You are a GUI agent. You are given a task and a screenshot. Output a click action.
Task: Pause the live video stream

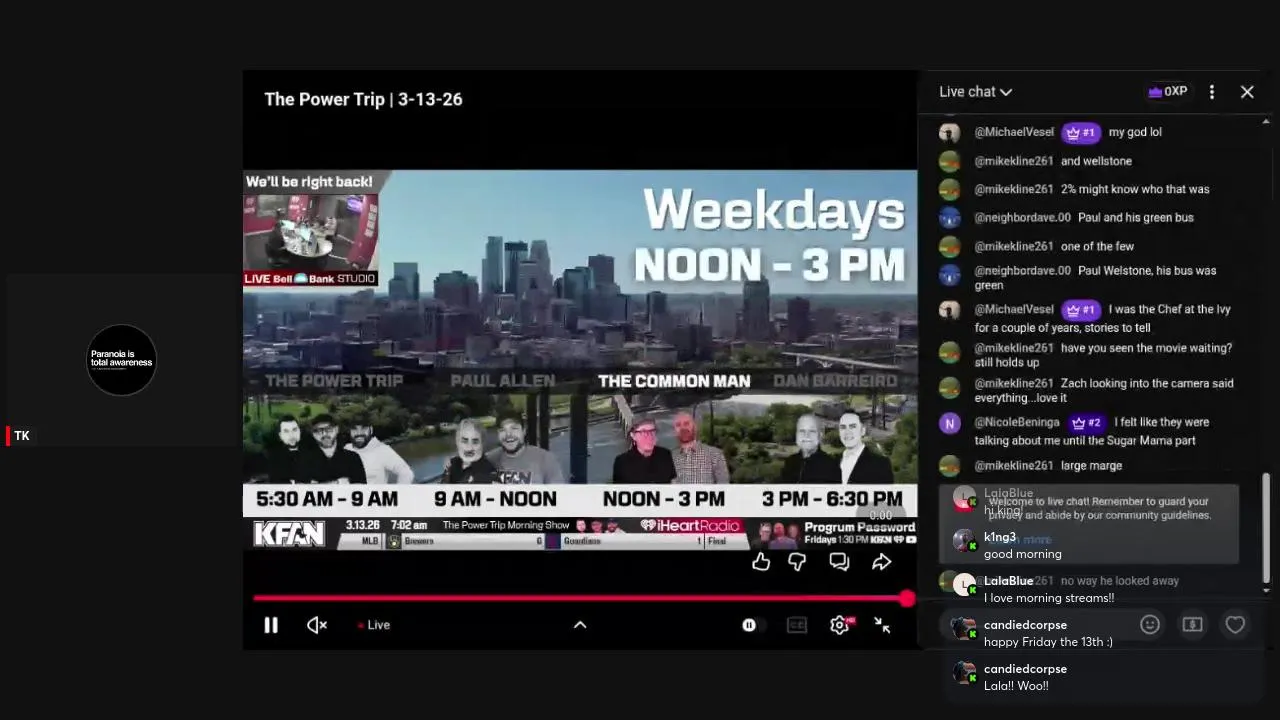[271, 625]
